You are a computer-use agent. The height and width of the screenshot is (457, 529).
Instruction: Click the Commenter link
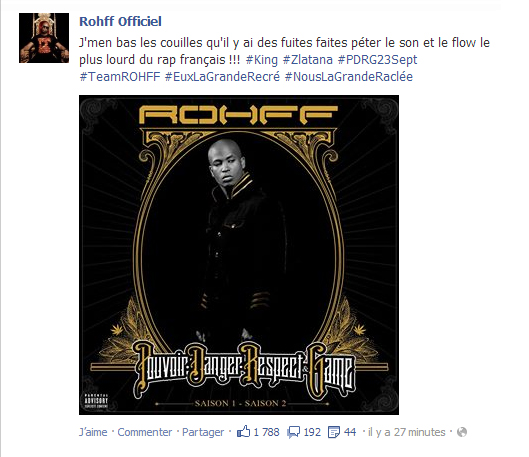click(145, 432)
